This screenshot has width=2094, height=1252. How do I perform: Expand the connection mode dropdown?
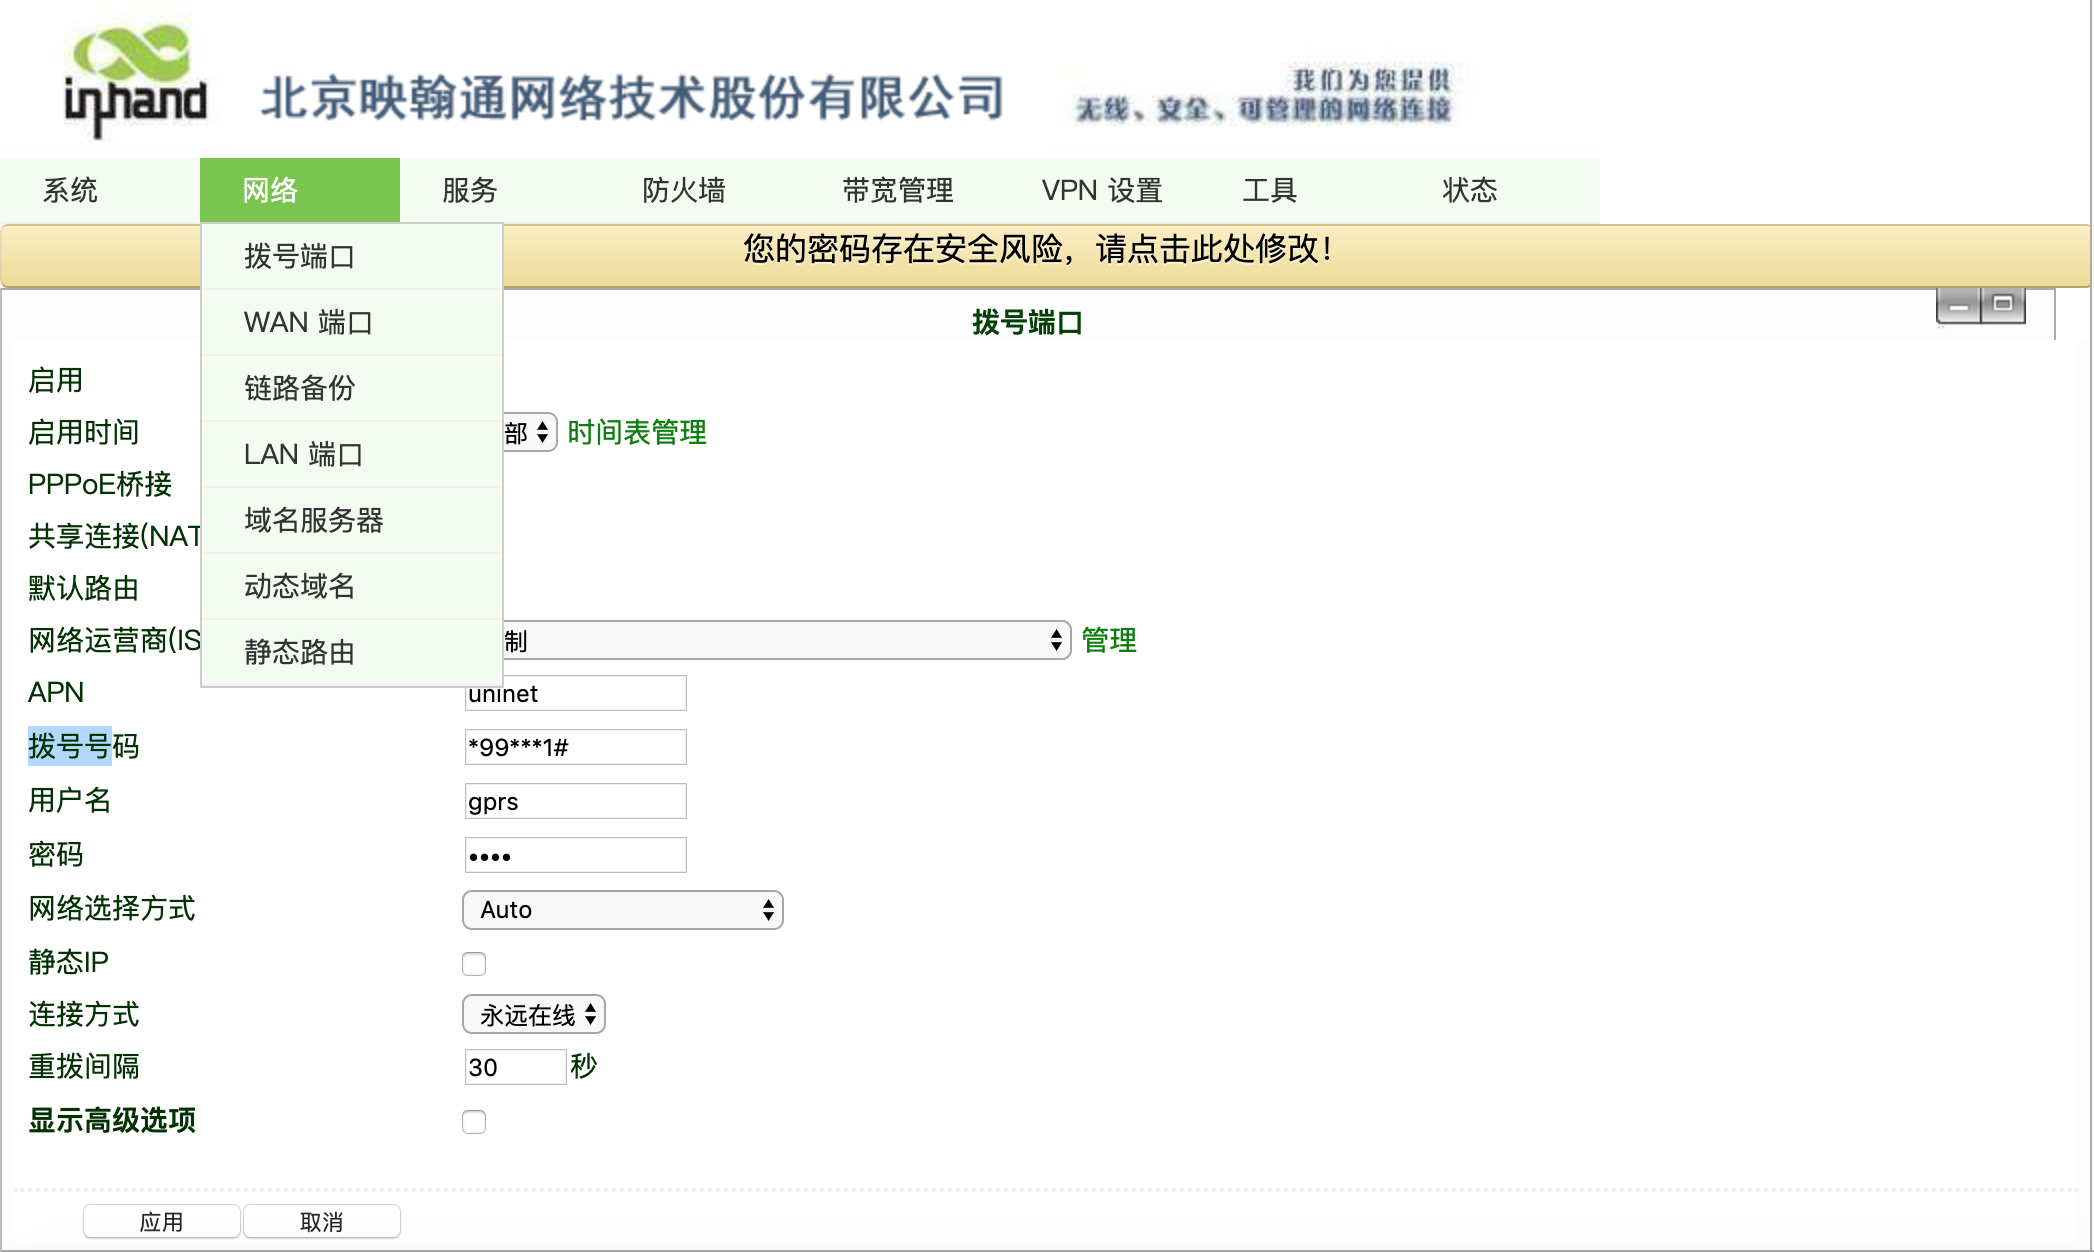(x=534, y=1015)
